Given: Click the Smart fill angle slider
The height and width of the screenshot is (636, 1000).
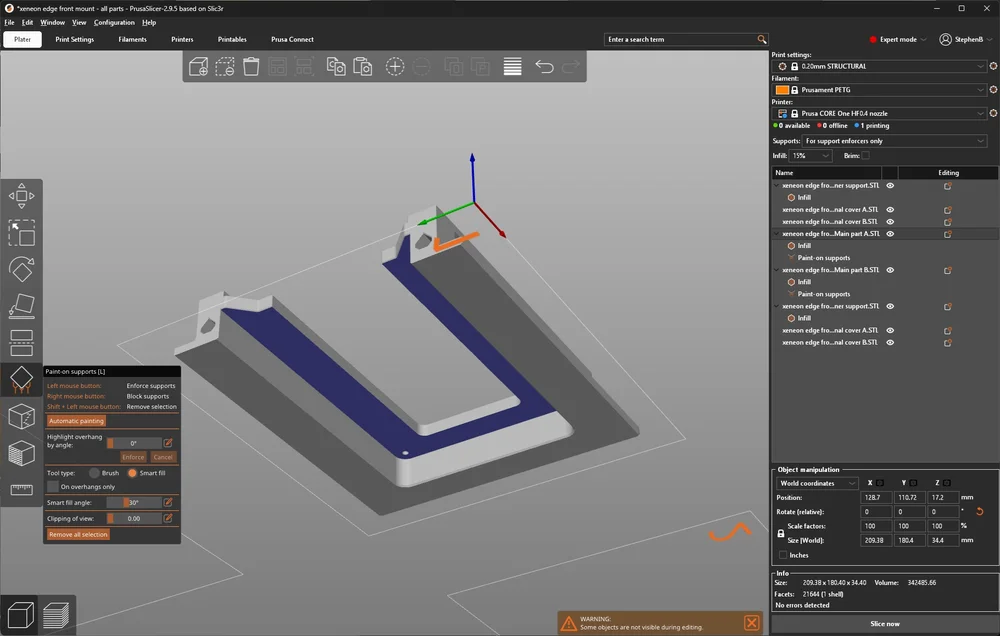Looking at the screenshot, I should click(x=134, y=503).
